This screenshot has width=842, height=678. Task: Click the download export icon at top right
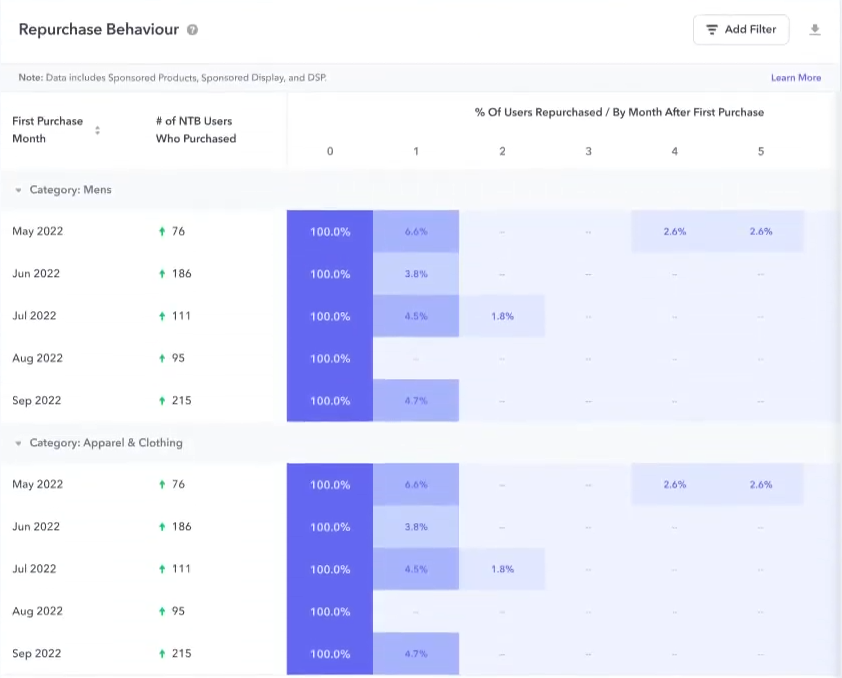(x=816, y=30)
